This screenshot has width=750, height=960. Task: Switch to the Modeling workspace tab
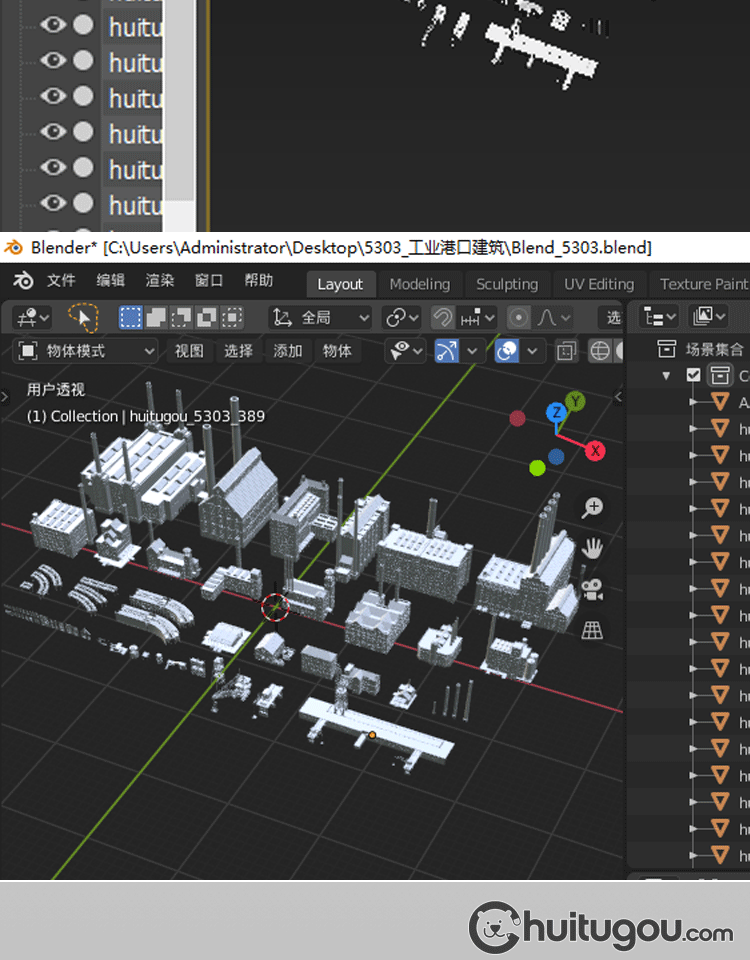419,284
